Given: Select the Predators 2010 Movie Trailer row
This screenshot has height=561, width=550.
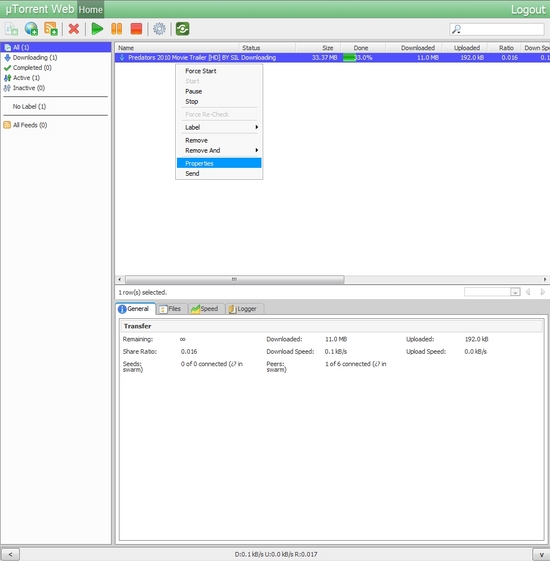Looking at the screenshot, I should [x=332, y=58].
